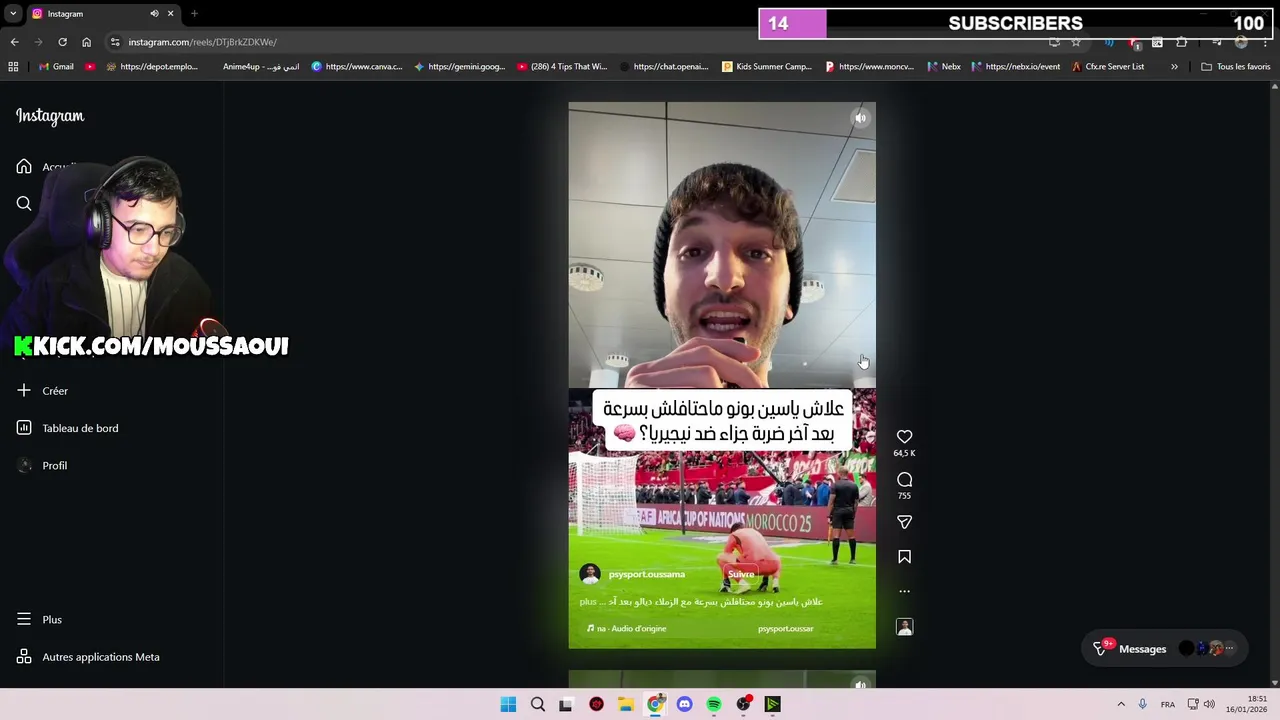Show hidden system tray icons
The image size is (1280, 720).
1121,705
